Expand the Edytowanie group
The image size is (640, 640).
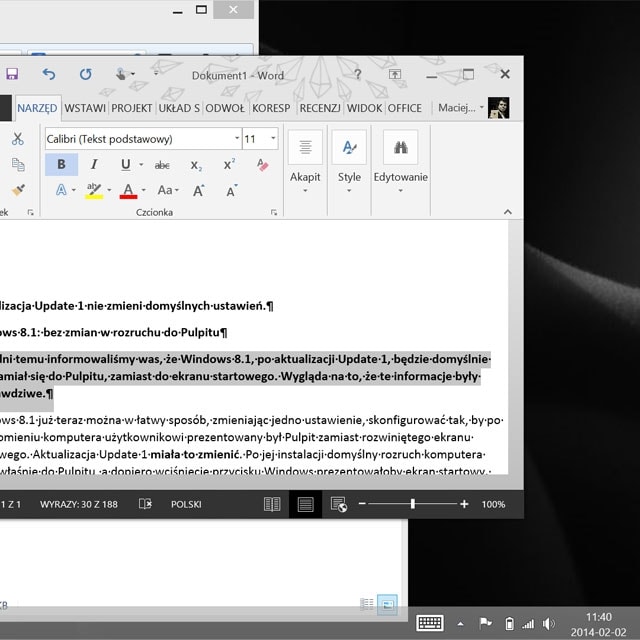[x=400, y=162]
